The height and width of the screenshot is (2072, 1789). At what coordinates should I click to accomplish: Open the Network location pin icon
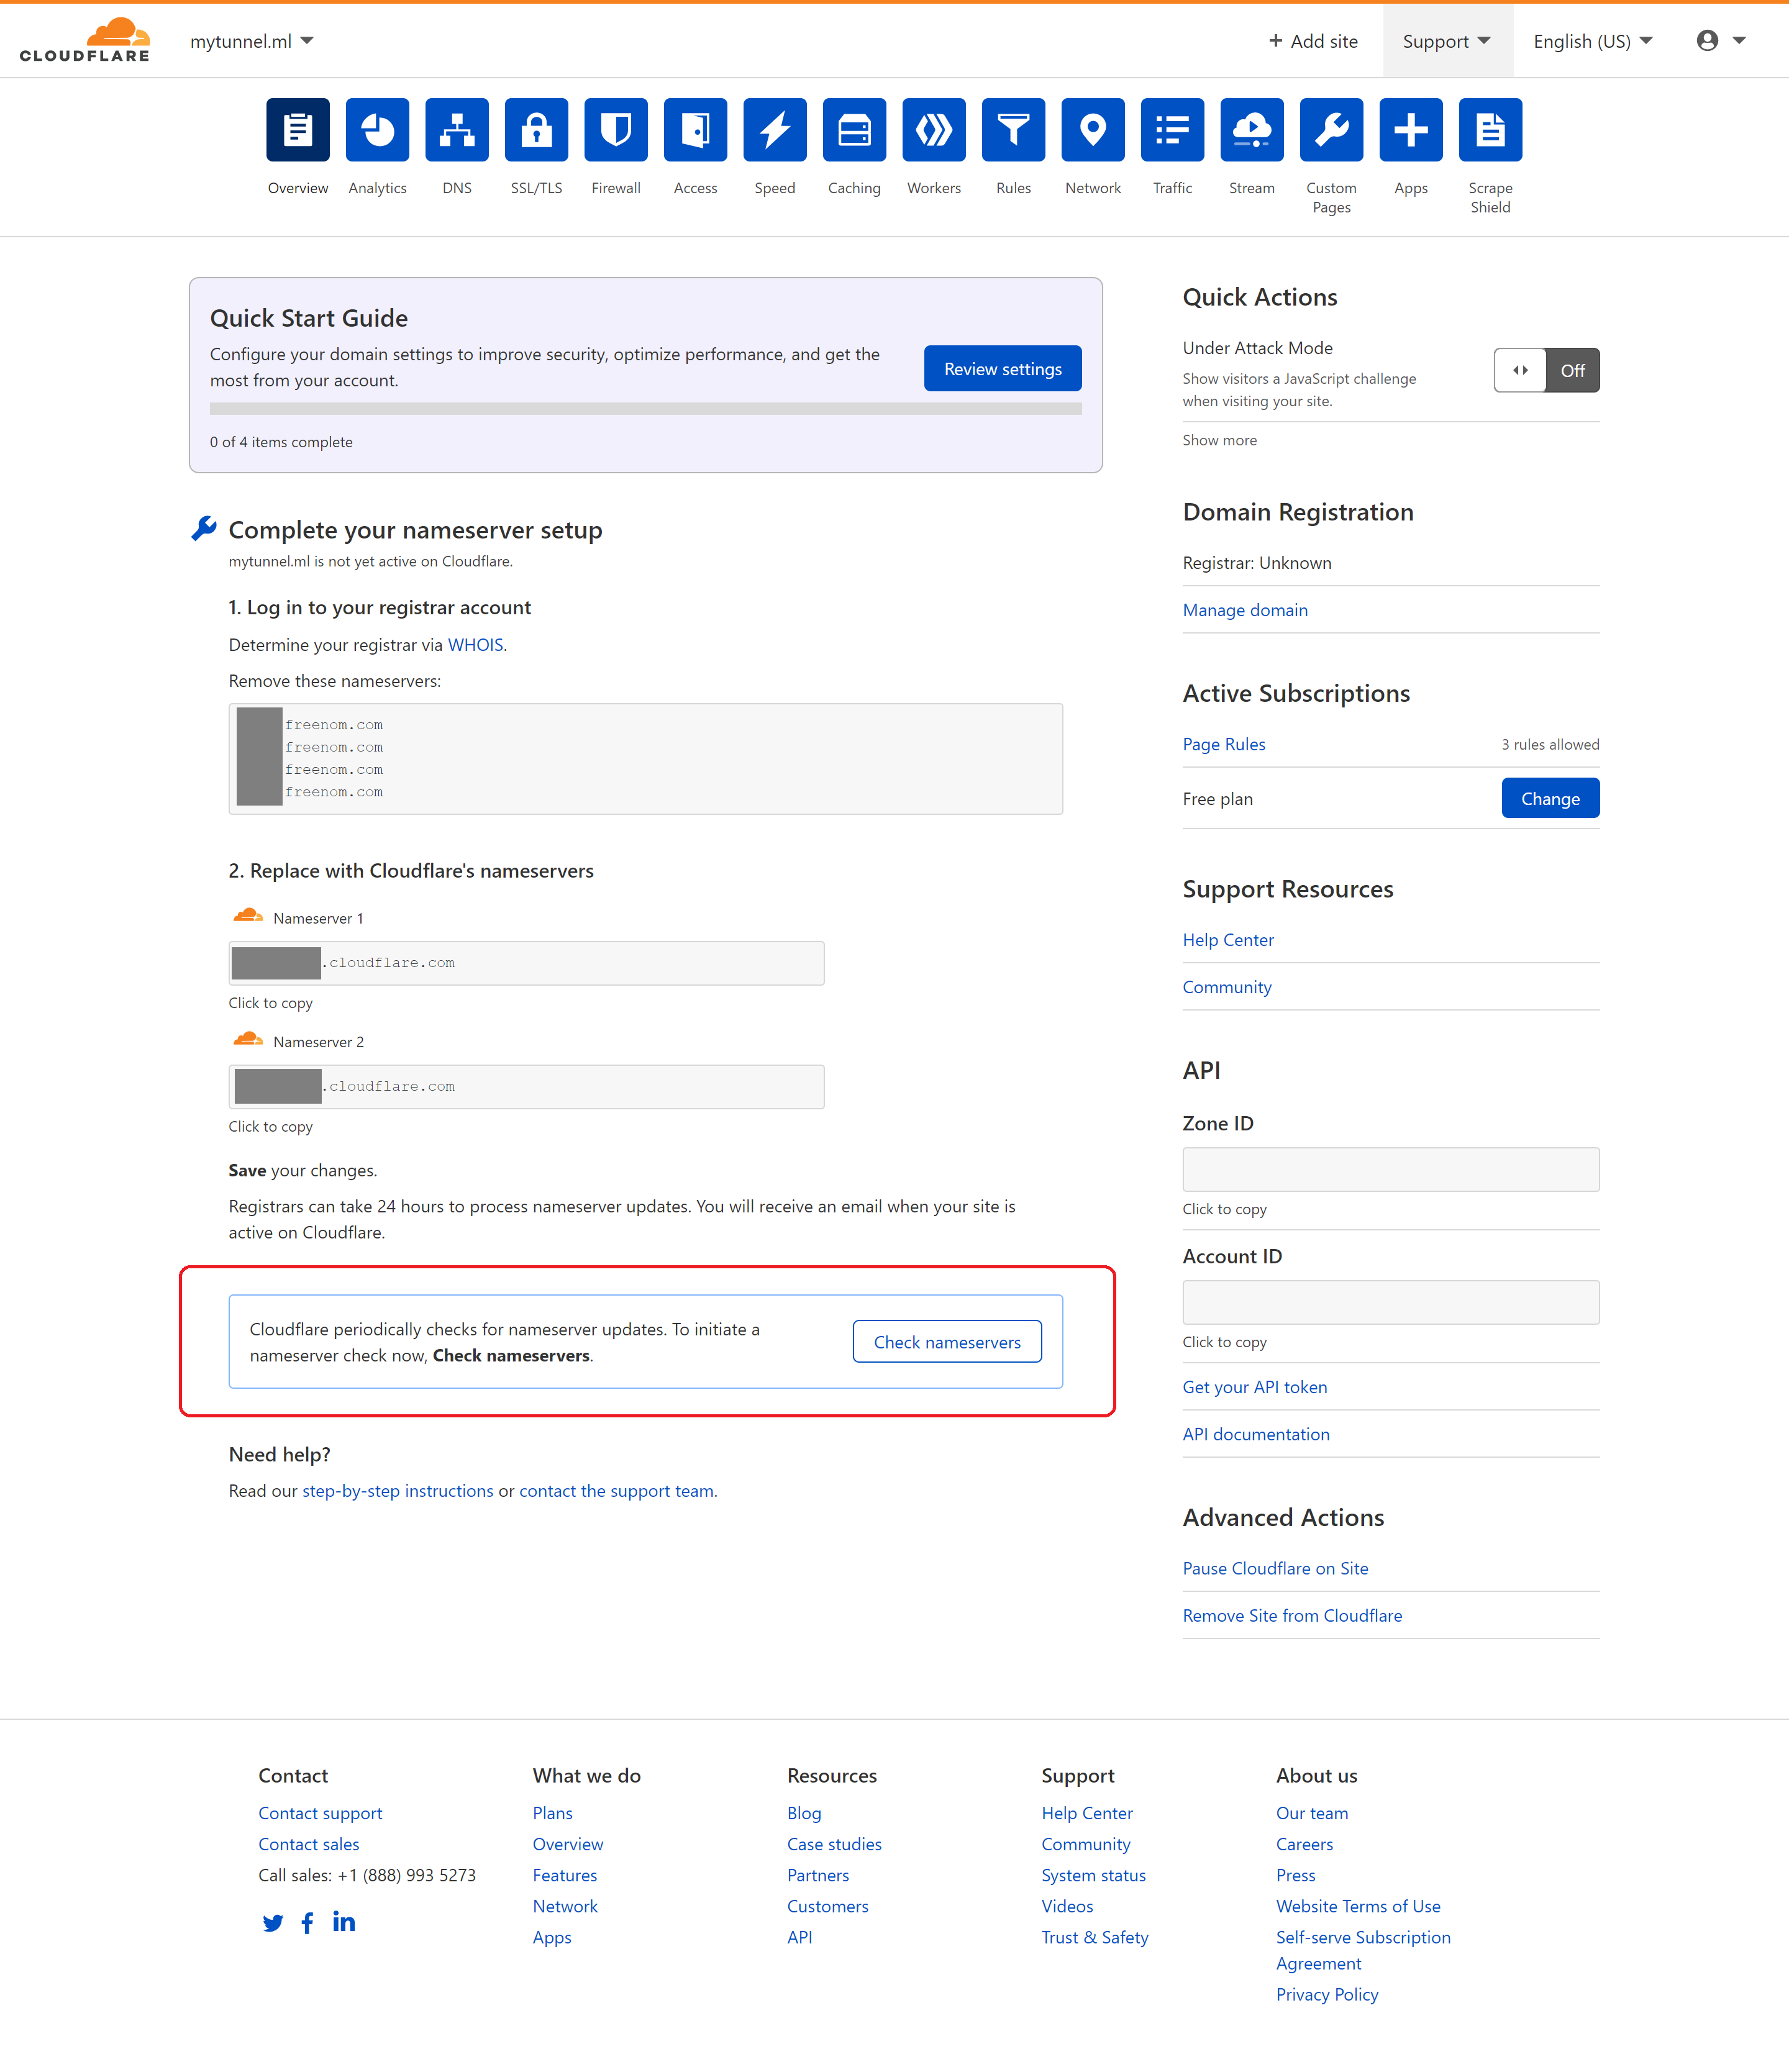point(1093,130)
